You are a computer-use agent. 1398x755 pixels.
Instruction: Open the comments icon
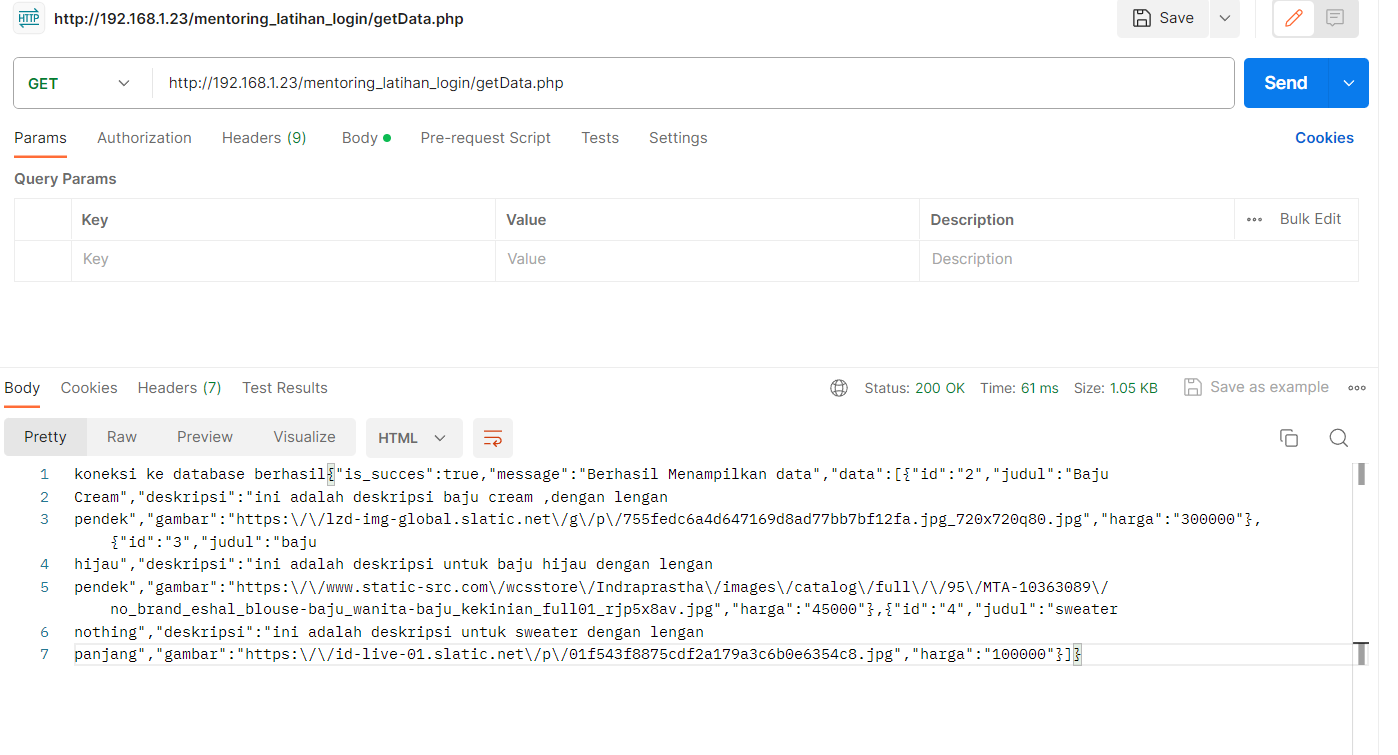(x=1337, y=18)
